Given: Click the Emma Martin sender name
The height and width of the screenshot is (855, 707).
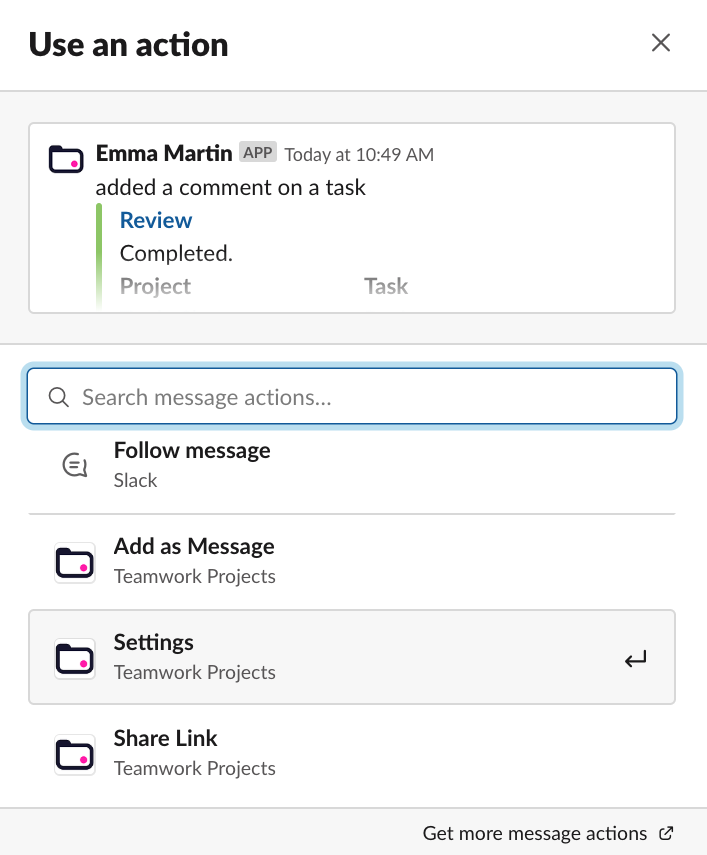Looking at the screenshot, I should coord(164,153).
